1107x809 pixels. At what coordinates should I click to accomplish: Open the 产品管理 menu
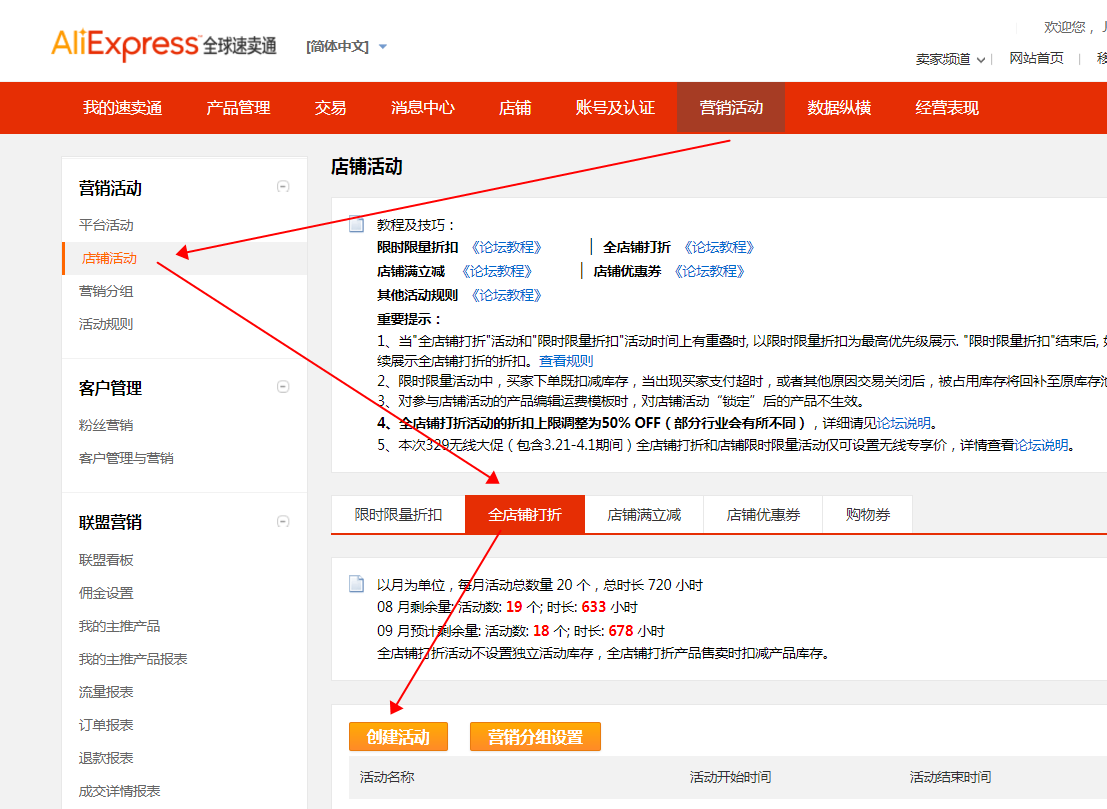(238, 108)
